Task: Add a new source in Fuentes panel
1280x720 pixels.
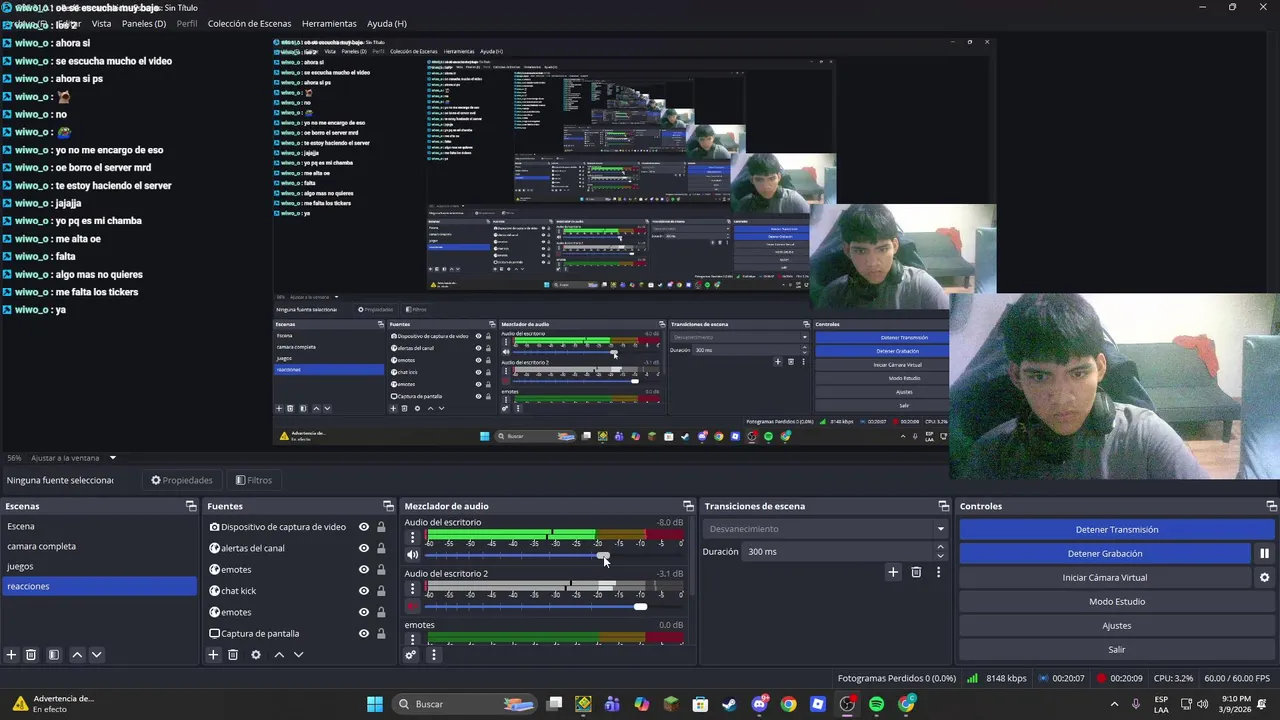Action: 213,655
